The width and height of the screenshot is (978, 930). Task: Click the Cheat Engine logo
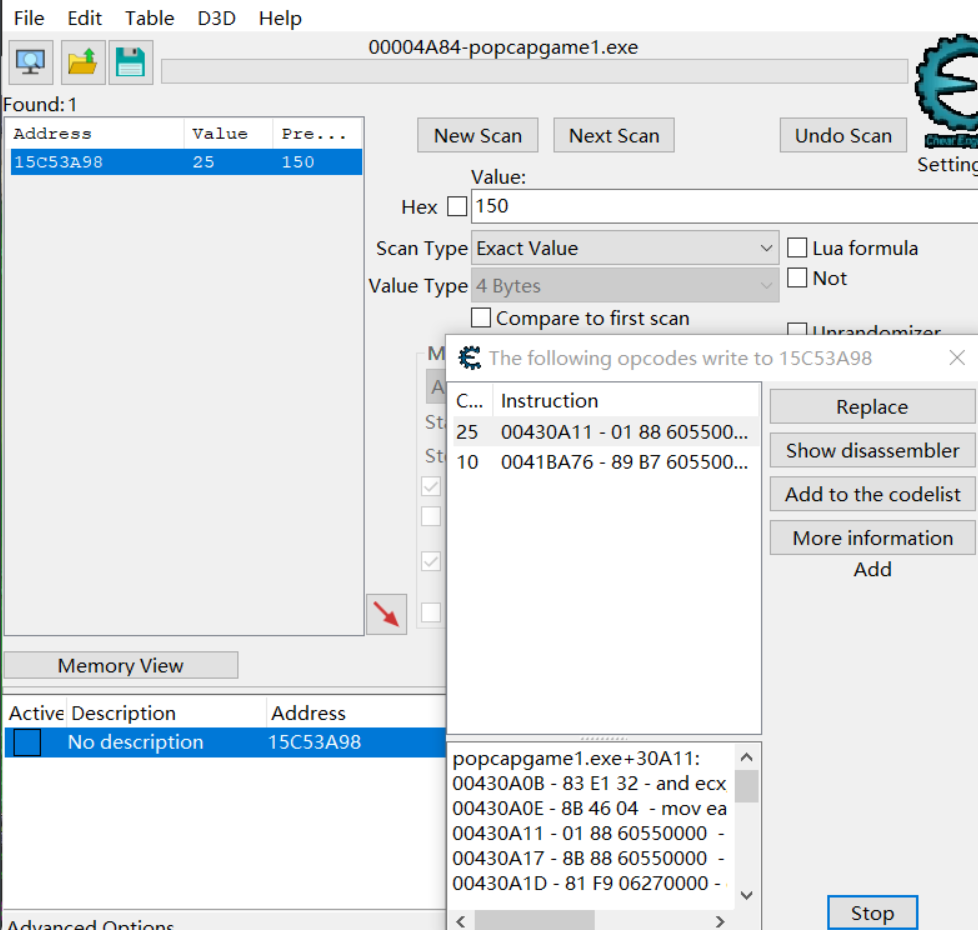coord(947,90)
